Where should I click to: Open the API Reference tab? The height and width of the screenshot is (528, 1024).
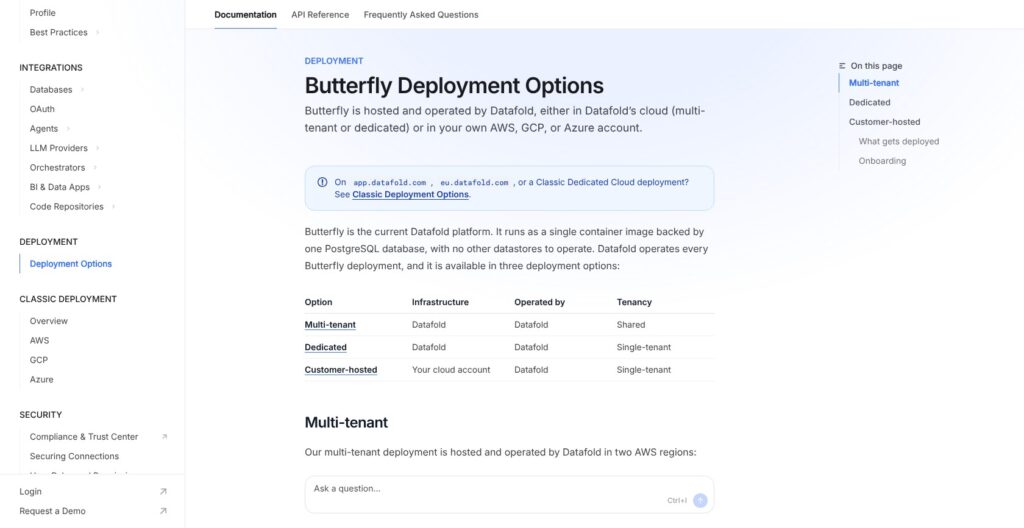pyautogui.click(x=320, y=14)
